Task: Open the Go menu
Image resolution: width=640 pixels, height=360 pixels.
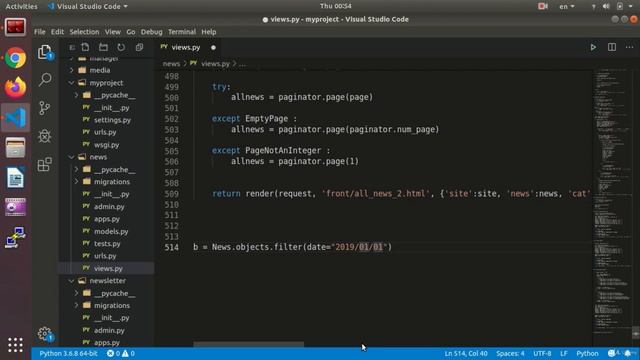Action: 131,32
